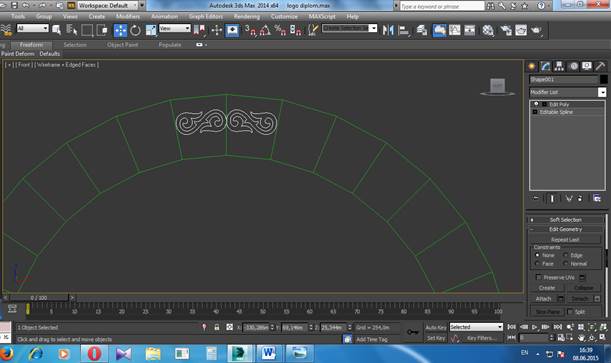Image resolution: width=611 pixels, height=363 pixels.
Task: Click the Repeat Last button
Action: tap(565, 240)
